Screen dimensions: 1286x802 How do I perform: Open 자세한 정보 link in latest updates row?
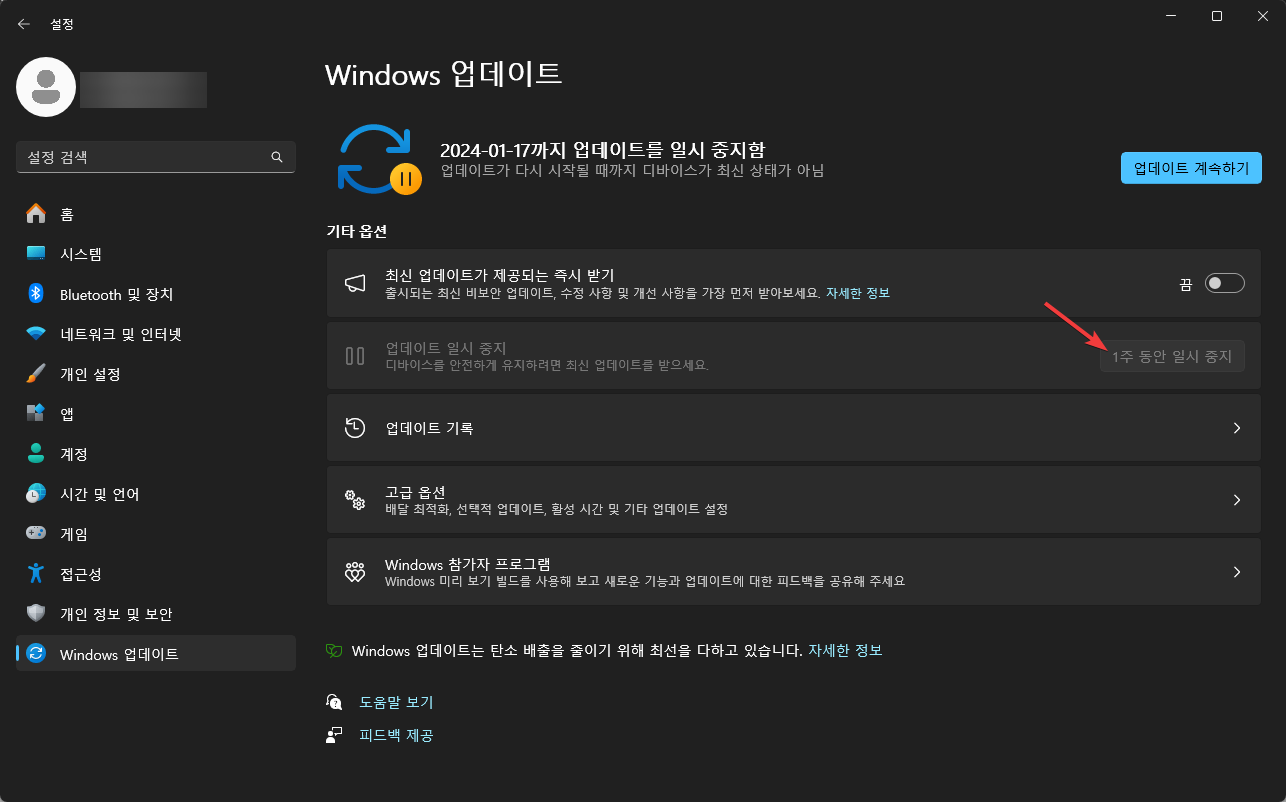click(857, 293)
